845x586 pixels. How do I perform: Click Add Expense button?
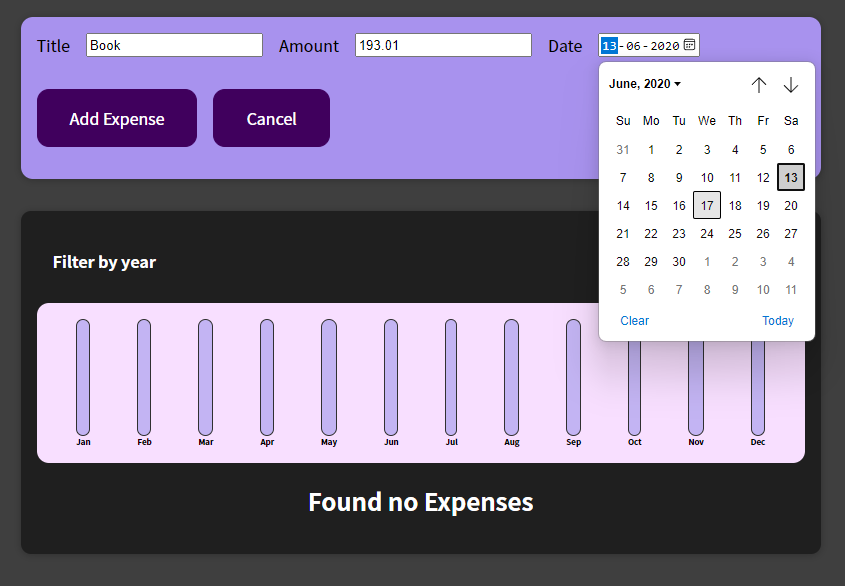point(117,118)
